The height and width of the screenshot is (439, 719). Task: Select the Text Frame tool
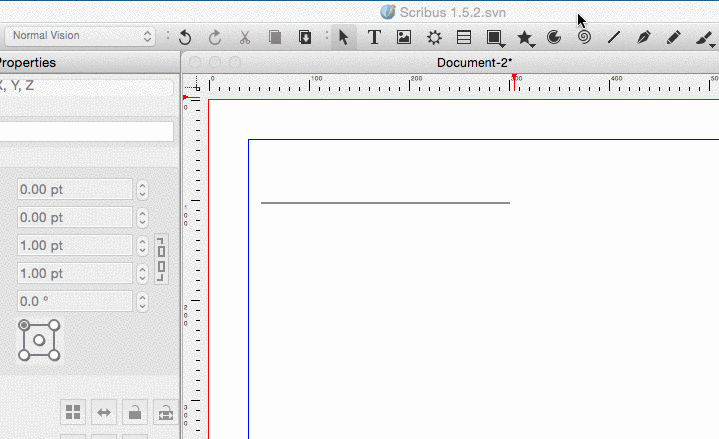[x=374, y=37]
